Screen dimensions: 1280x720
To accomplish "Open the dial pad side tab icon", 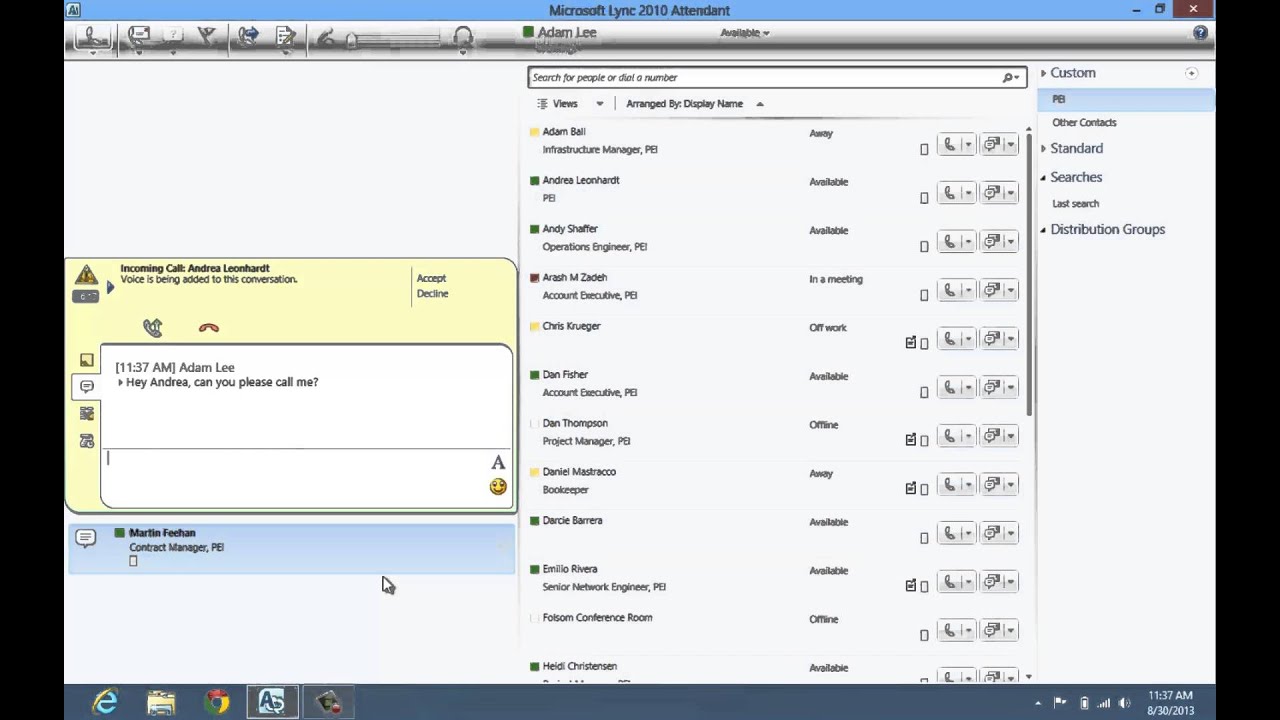I will pos(86,441).
